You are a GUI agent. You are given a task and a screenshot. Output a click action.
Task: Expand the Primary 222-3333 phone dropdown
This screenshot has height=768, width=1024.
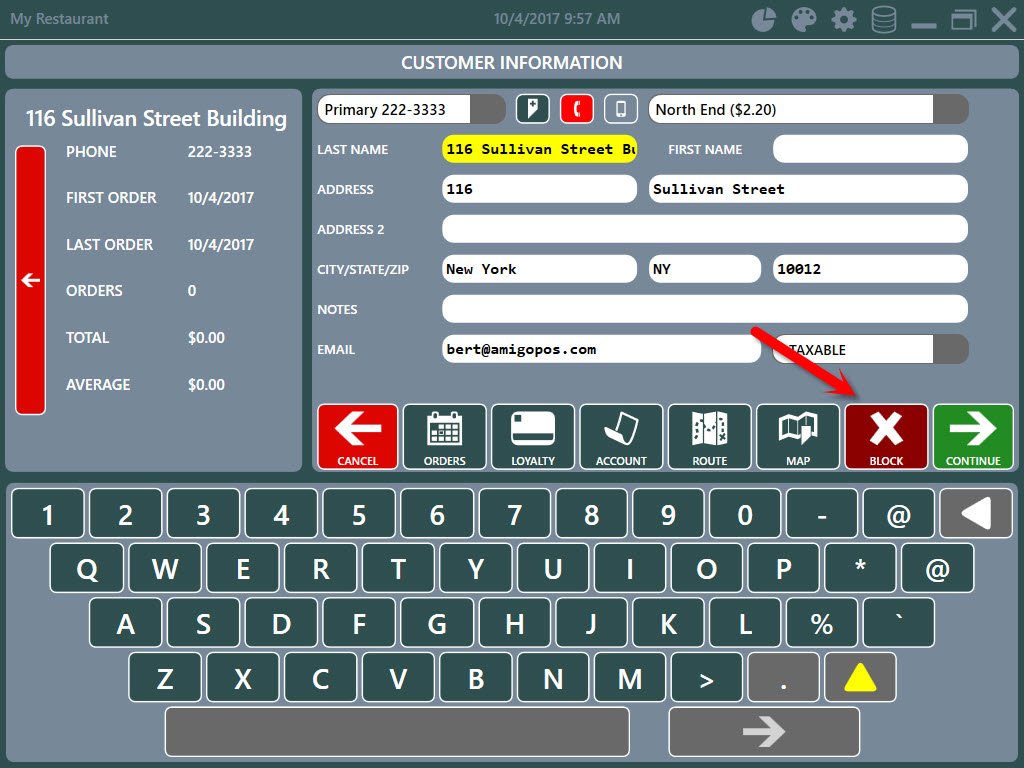[x=488, y=109]
